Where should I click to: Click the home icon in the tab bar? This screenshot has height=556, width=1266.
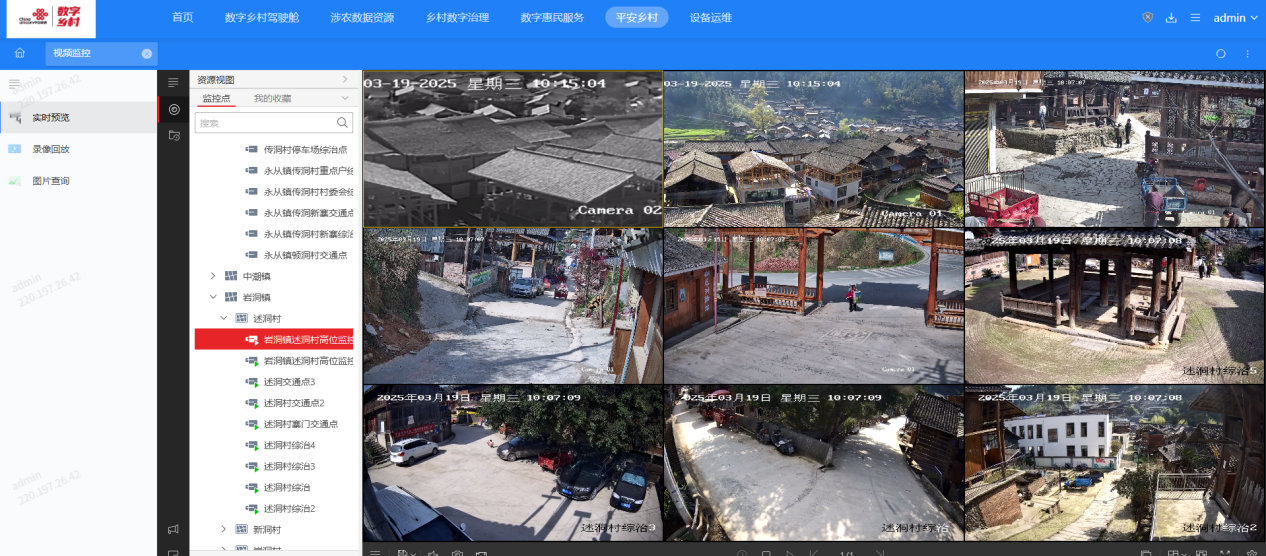(x=20, y=53)
